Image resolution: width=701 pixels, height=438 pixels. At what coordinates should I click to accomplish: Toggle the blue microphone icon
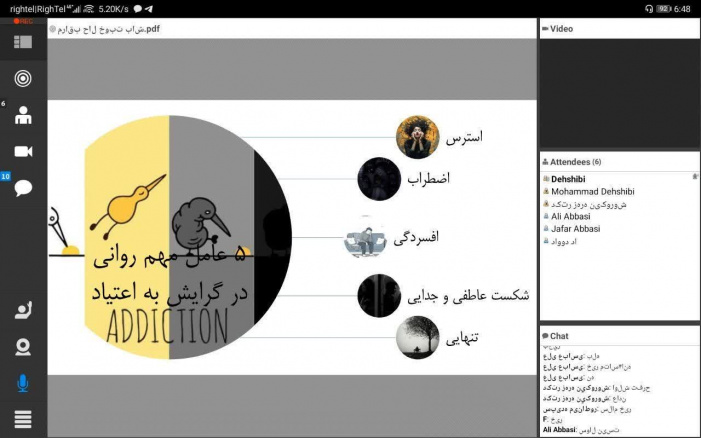(x=23, y=383)
